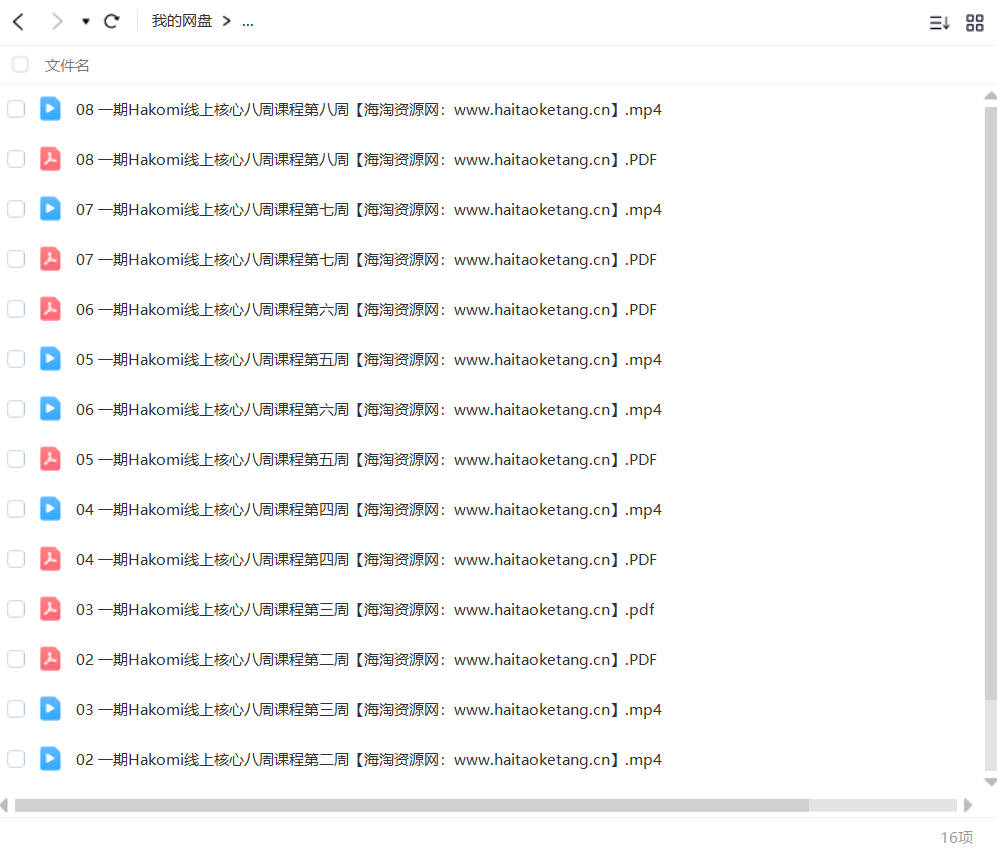Click video icon of 06 第六周 .mp4
This screenshot has width=997, height=854.
coord(50,409)
